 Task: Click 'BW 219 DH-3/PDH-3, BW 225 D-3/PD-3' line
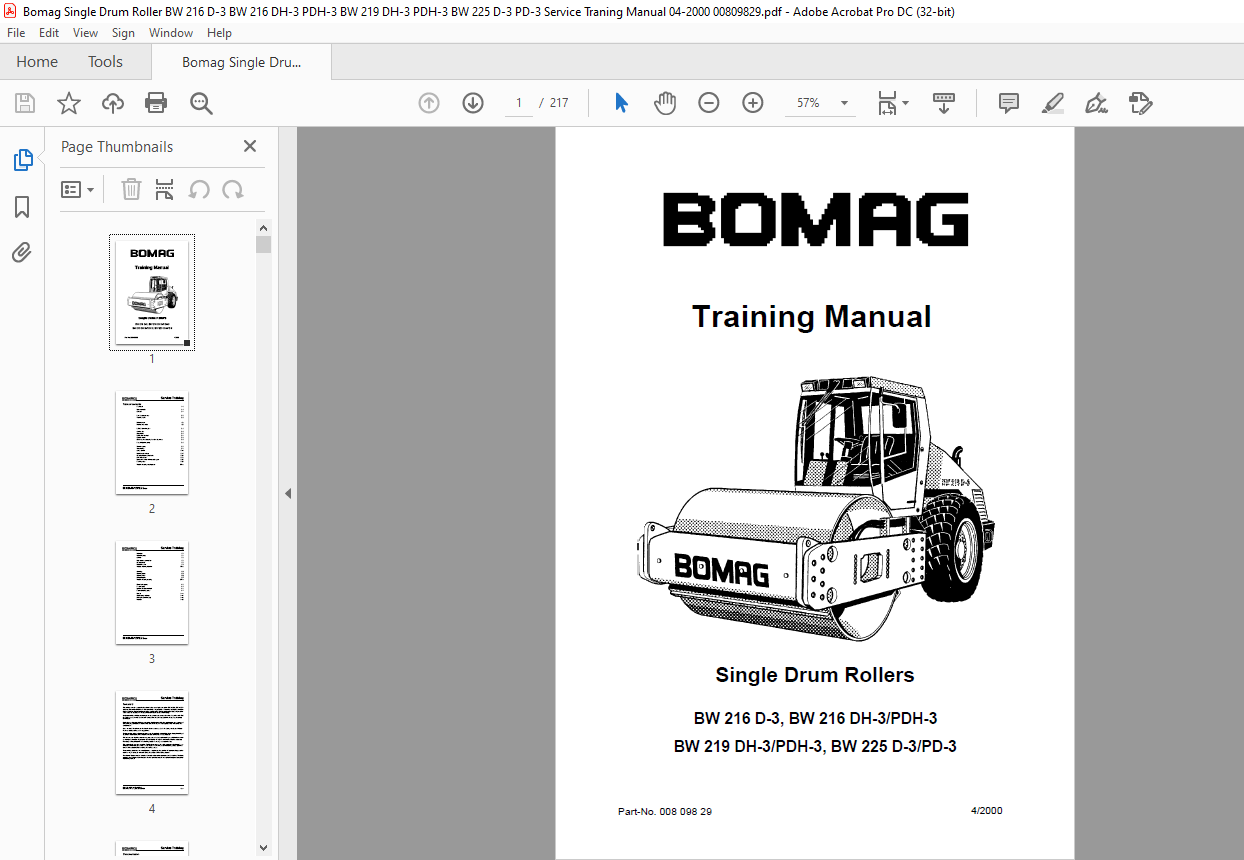point(815,746)
